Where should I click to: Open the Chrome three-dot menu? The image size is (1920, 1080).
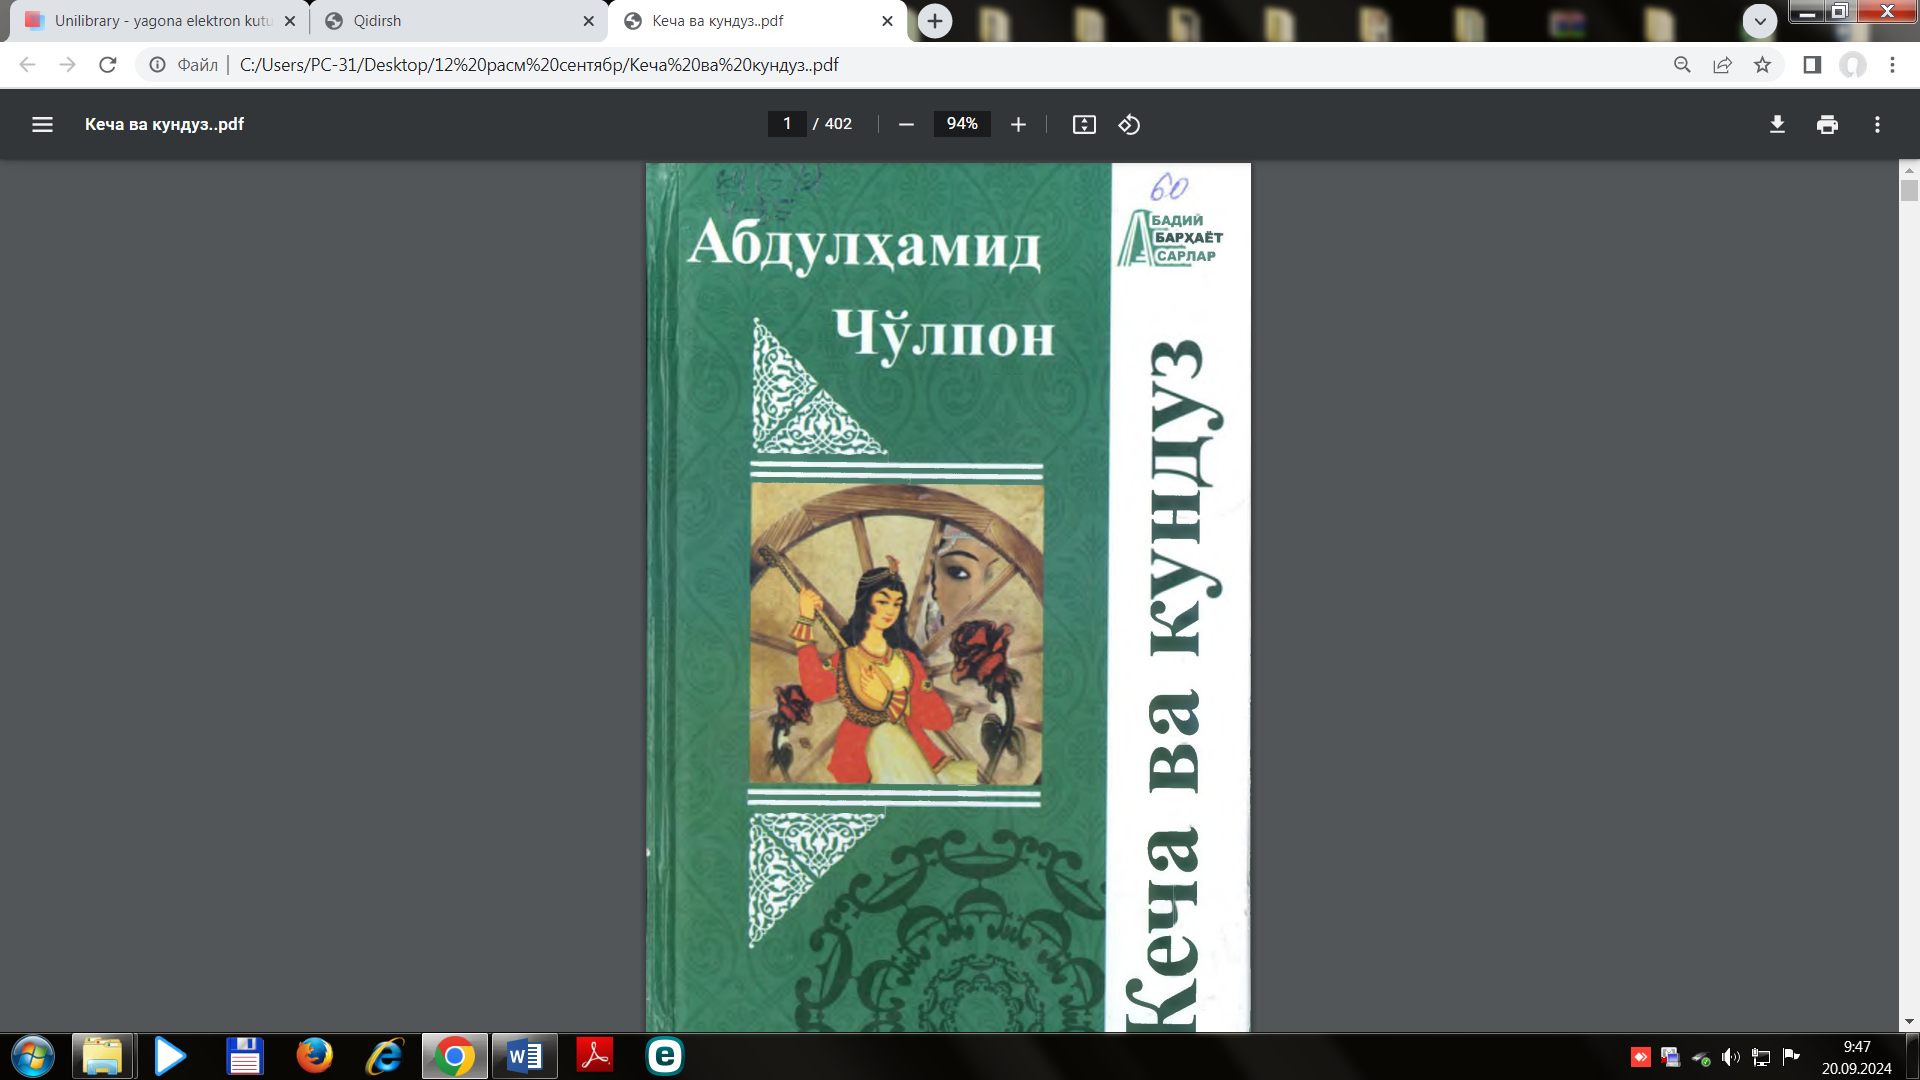click(1892, 65)
